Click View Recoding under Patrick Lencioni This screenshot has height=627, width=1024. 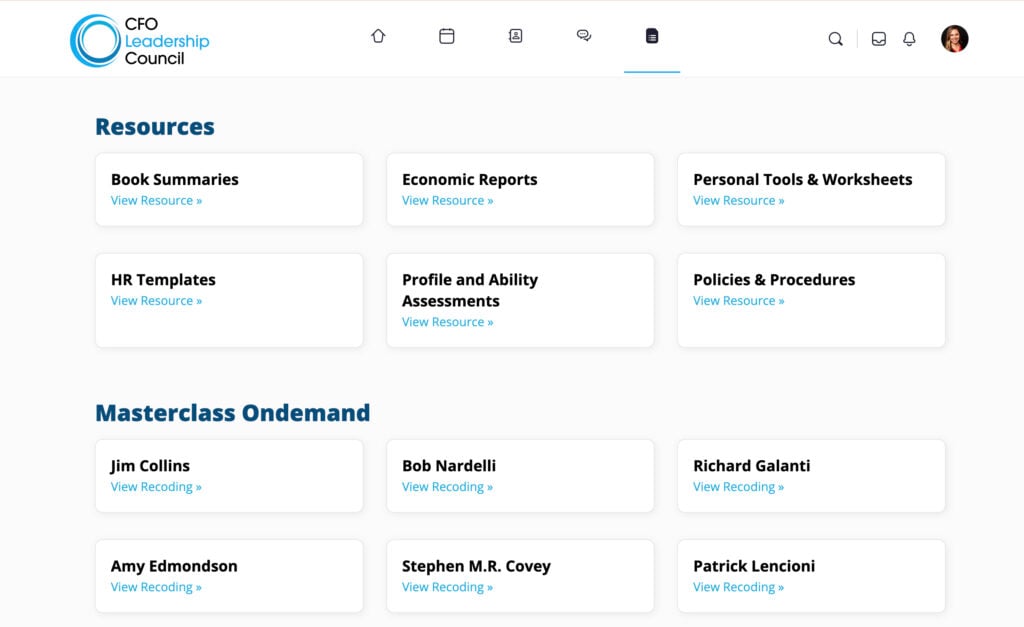(x=739, y=587)
